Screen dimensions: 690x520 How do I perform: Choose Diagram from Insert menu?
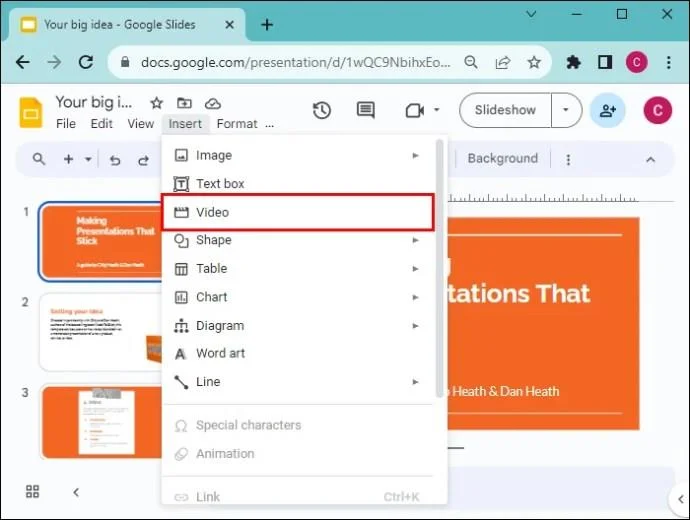pos(297,326)
